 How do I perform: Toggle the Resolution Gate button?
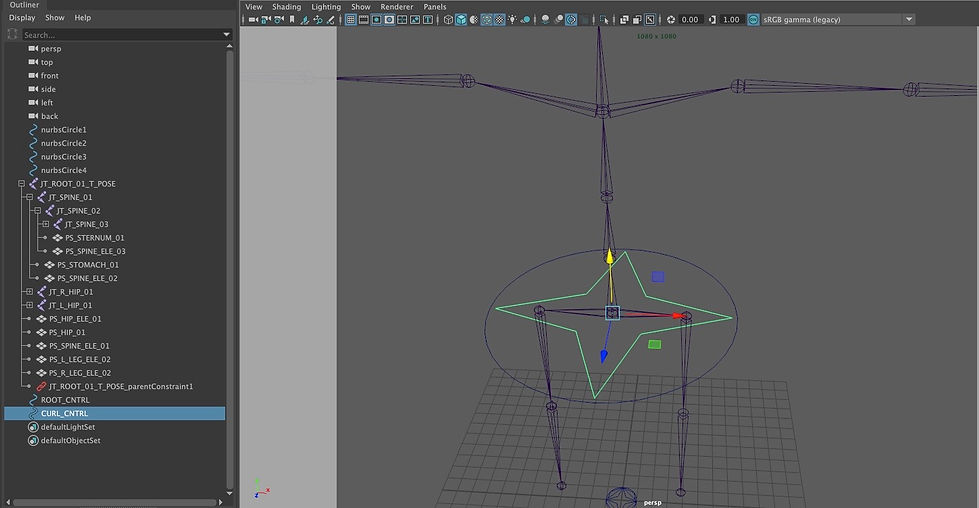pyautogui.click(x=376, y=19)
